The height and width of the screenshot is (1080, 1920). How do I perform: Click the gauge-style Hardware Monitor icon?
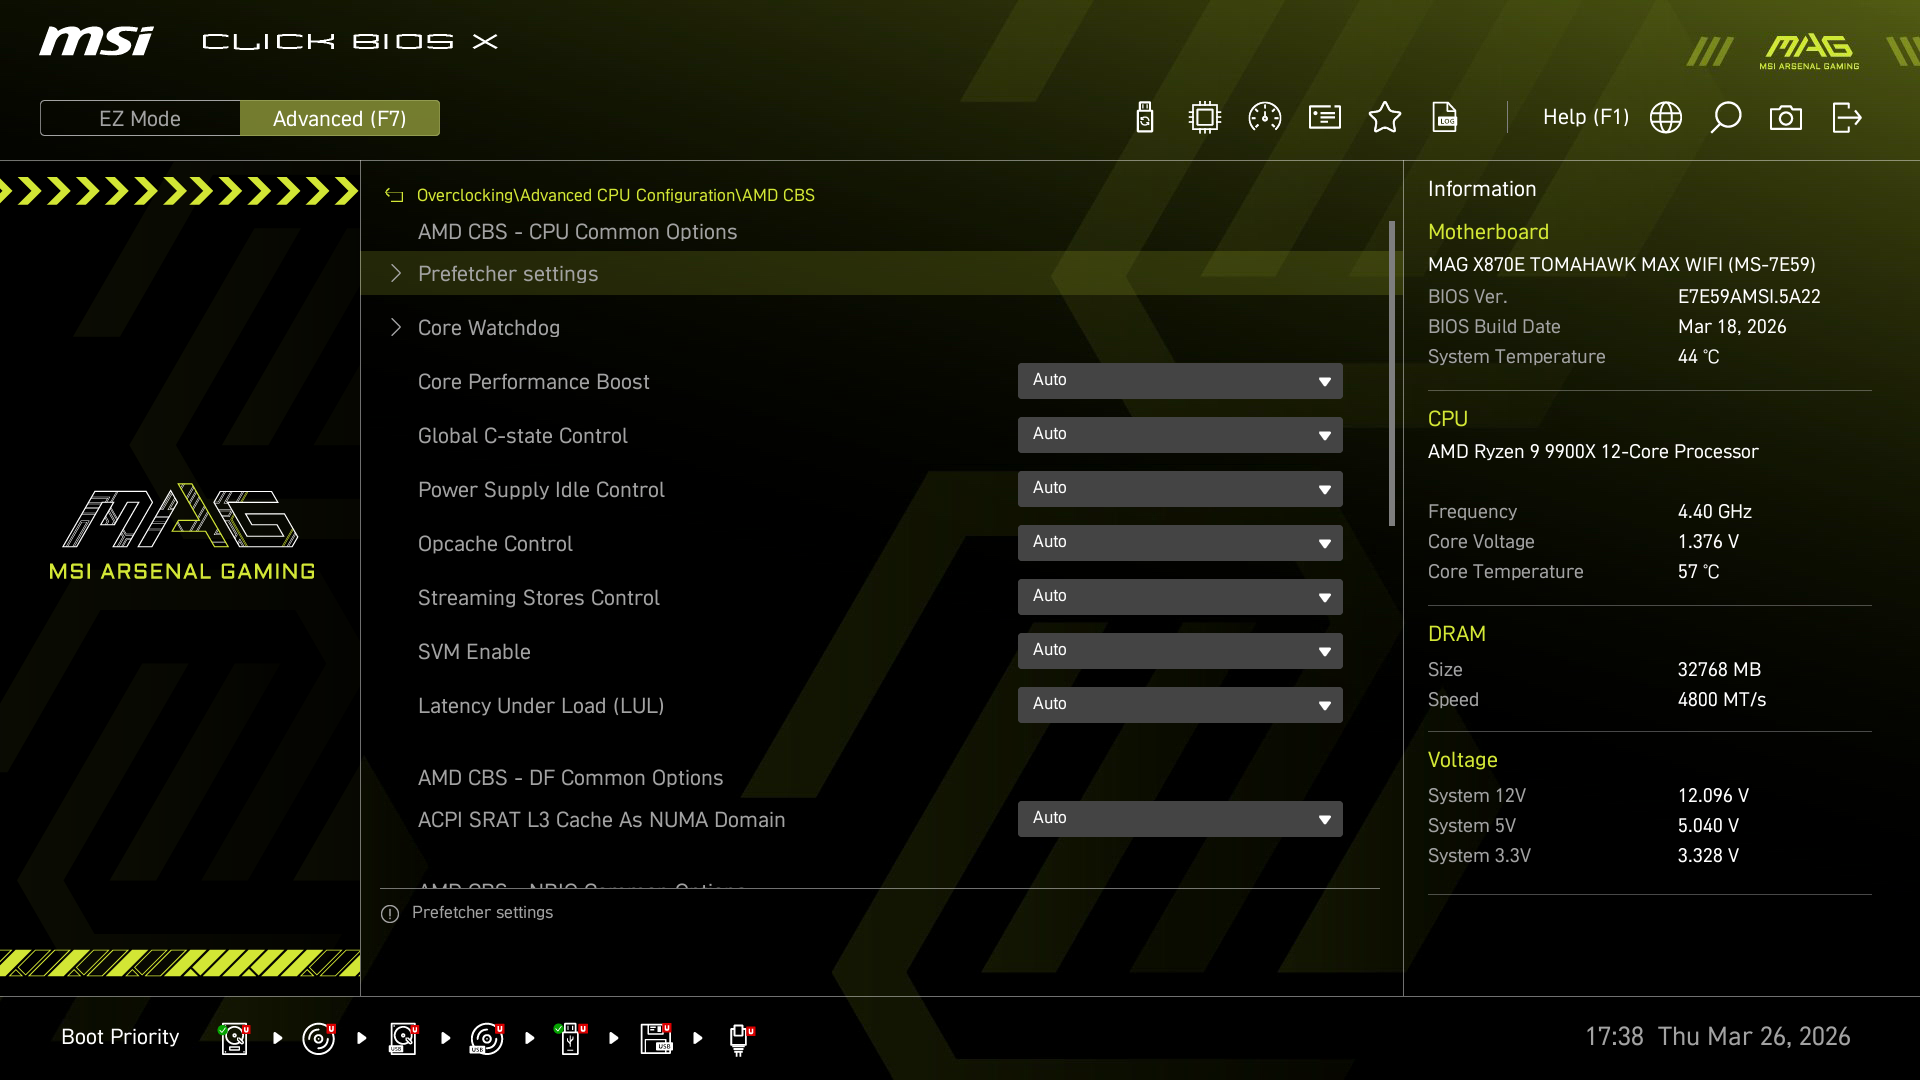pyautogui.click(x=1264, y=117)
